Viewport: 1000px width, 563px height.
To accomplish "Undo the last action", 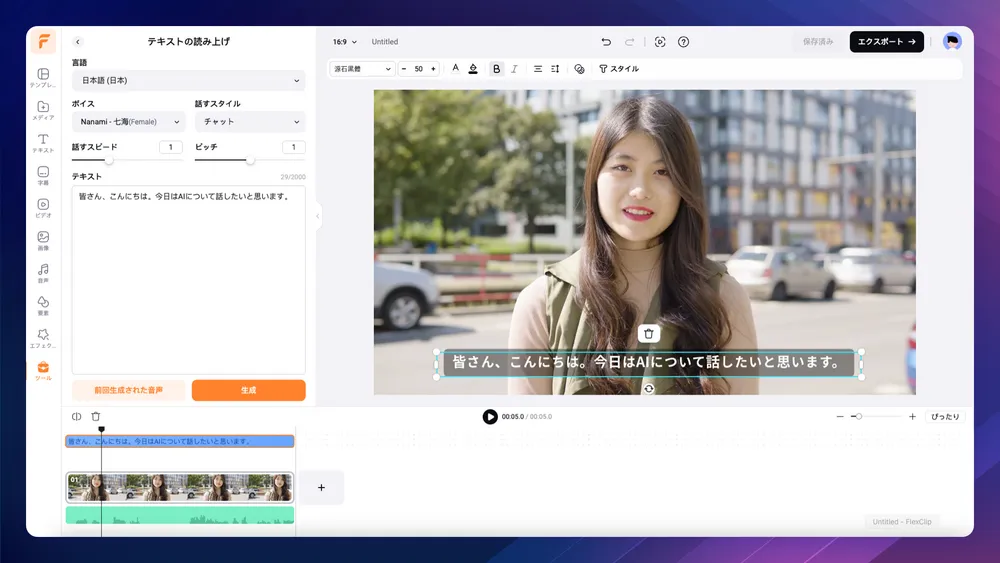I will [x=606, y=42].
